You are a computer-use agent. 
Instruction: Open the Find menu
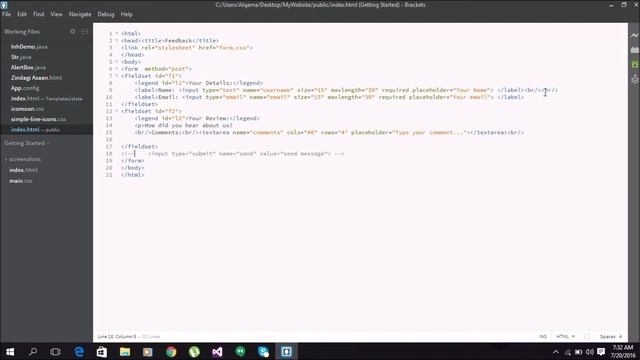coord(38,14)
